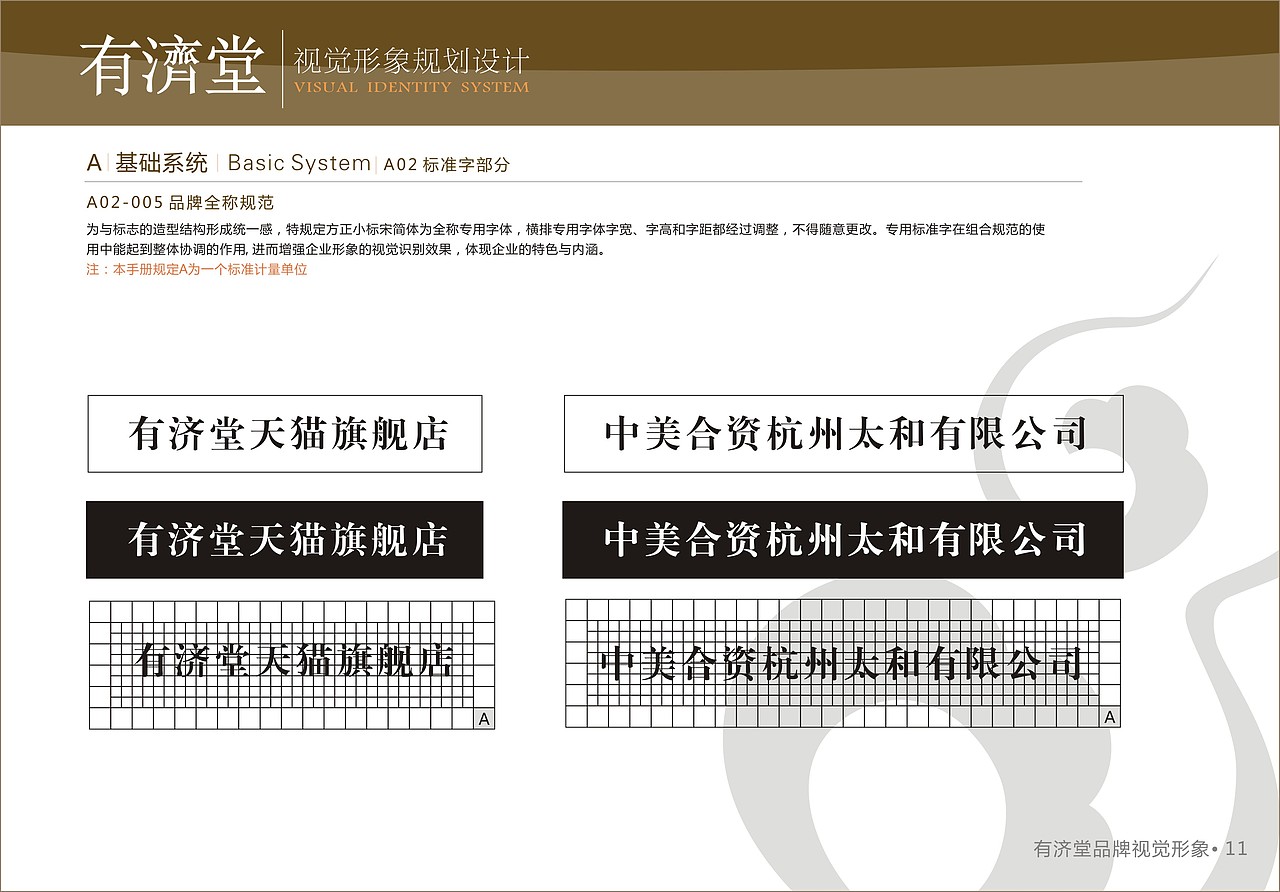This screenshot has height=892, width=1280.
Task: Select the gridded 有济堂天猫旗舰店 wordmark
Action: (x=292, y=664)
